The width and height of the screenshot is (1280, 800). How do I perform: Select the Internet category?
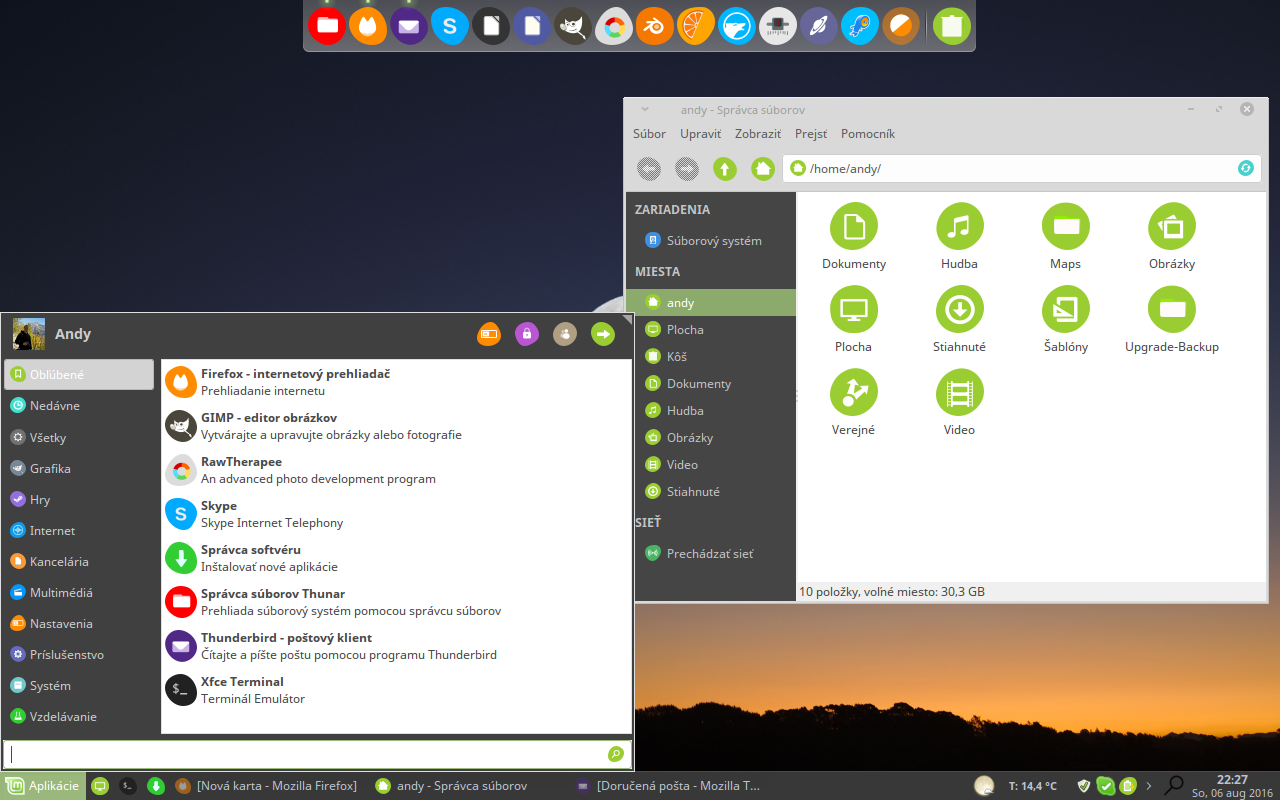(79, 530)
